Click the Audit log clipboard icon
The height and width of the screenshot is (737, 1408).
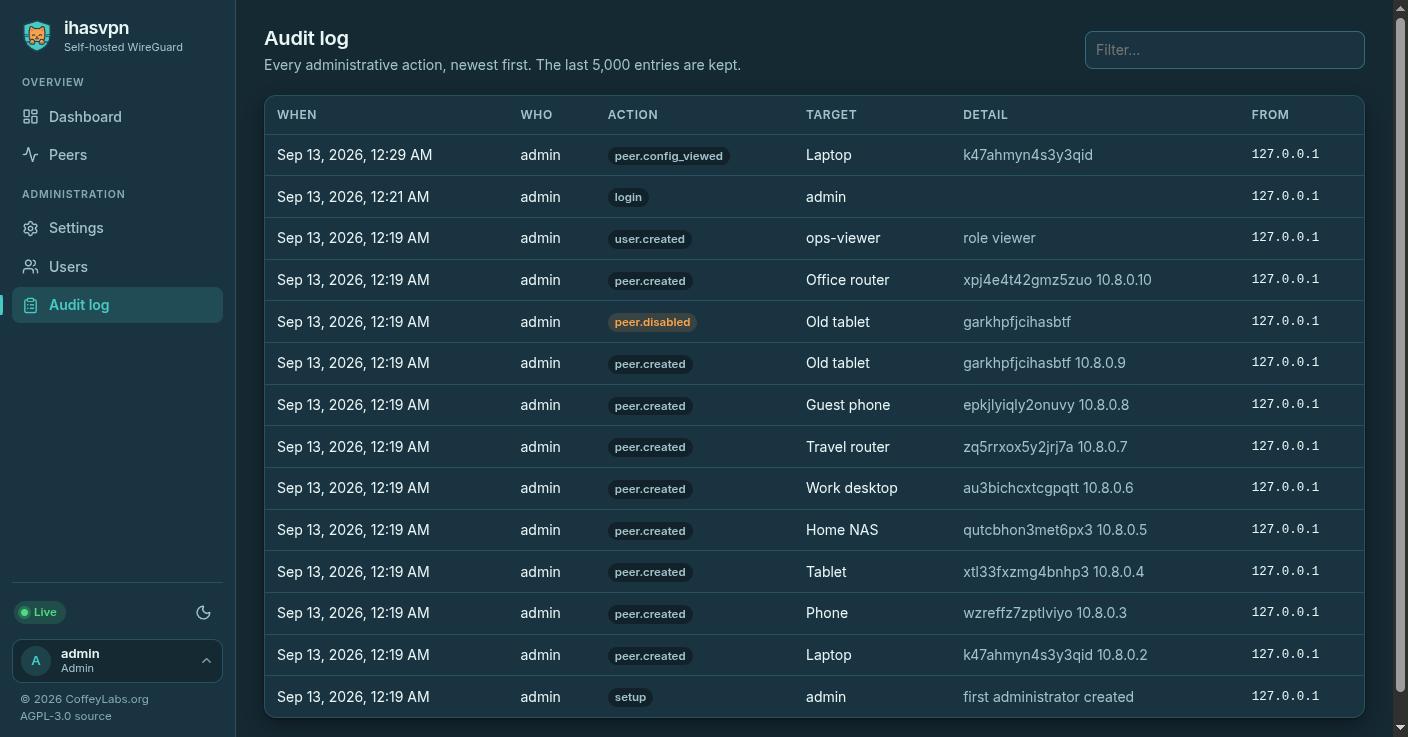coord(31,305)
